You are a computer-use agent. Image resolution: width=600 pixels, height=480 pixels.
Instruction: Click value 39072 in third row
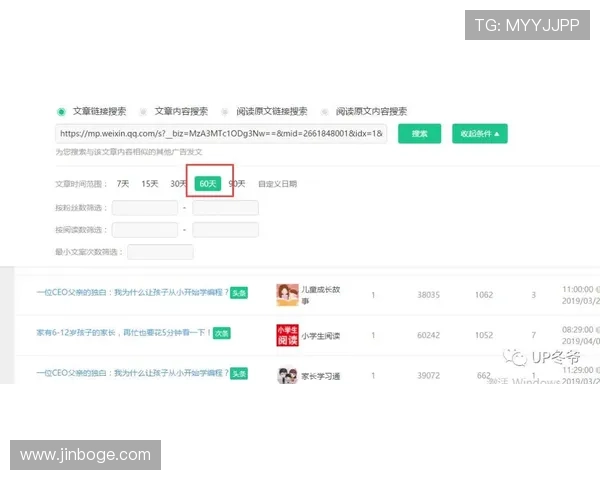click(x=429, y=376)
